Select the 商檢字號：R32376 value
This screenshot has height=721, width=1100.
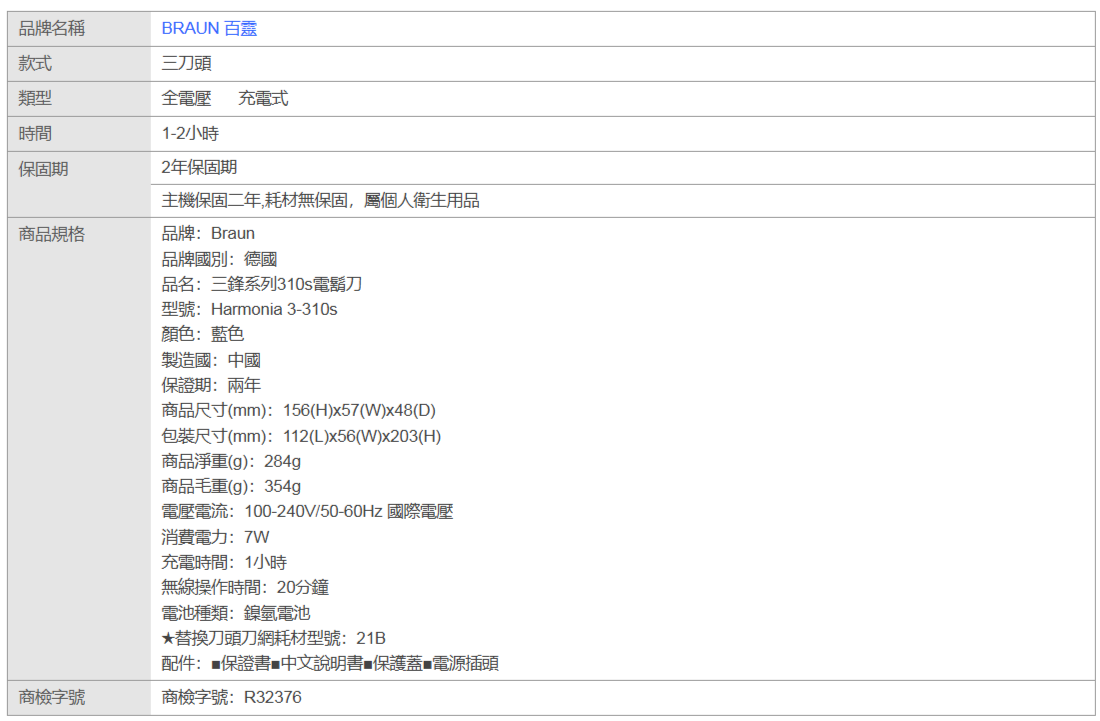tap(232, 698)
